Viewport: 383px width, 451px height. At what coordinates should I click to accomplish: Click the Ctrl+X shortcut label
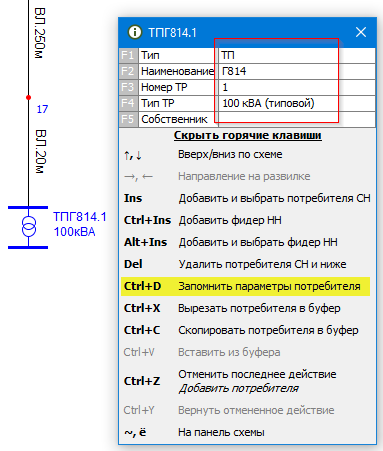(x=142, y=308)
